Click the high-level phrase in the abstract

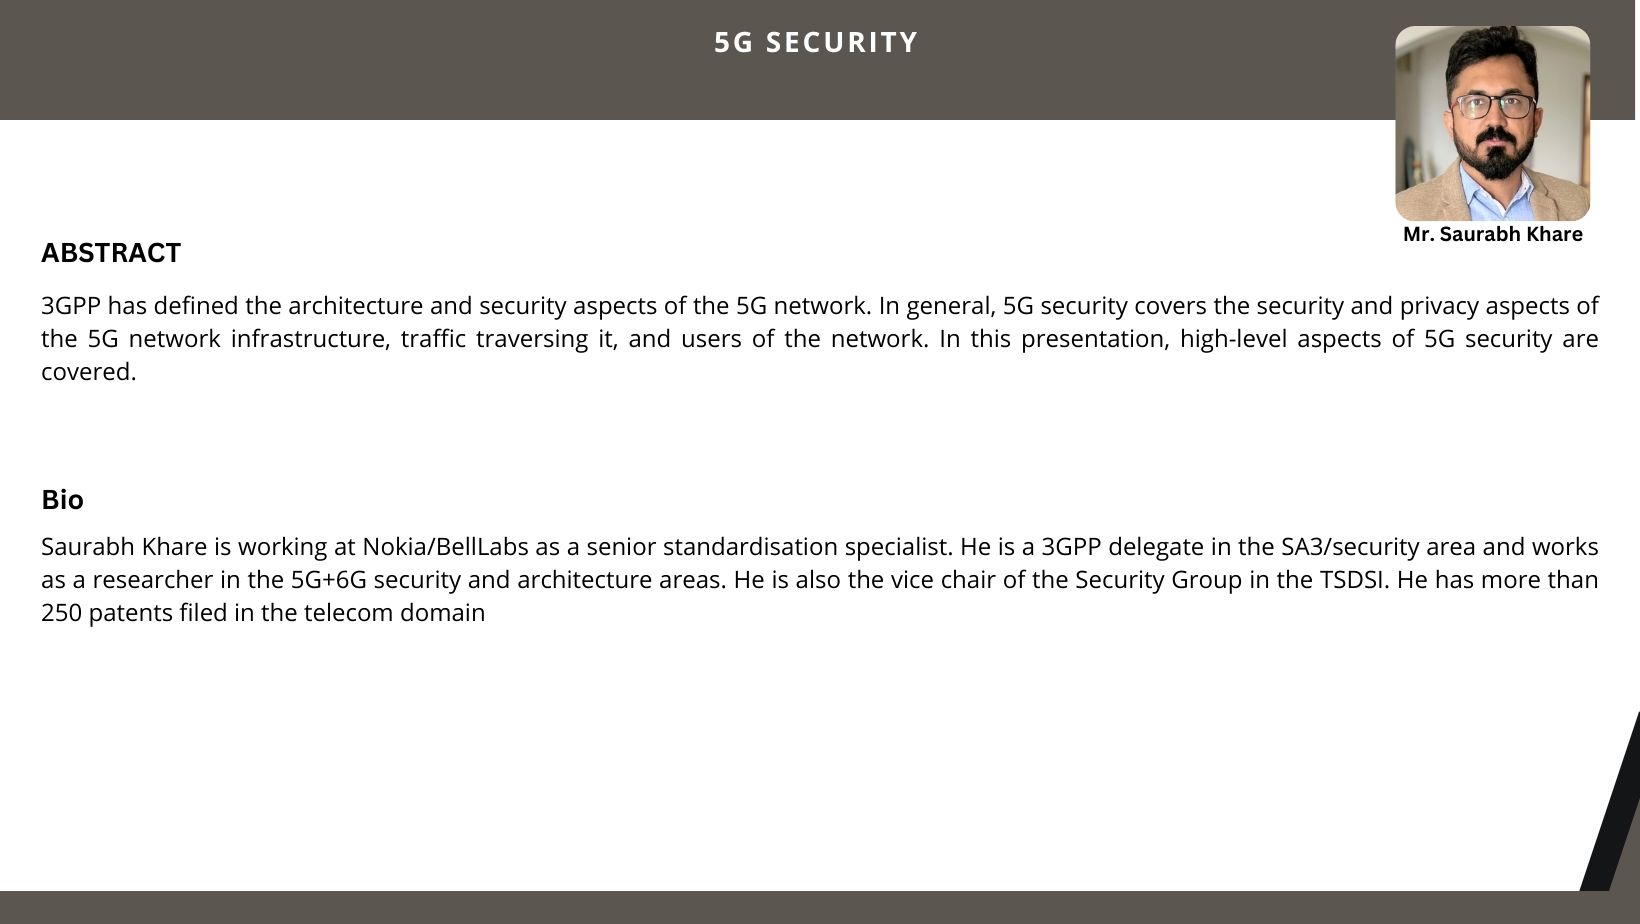pyautogui.click(x=1234, y=339)
